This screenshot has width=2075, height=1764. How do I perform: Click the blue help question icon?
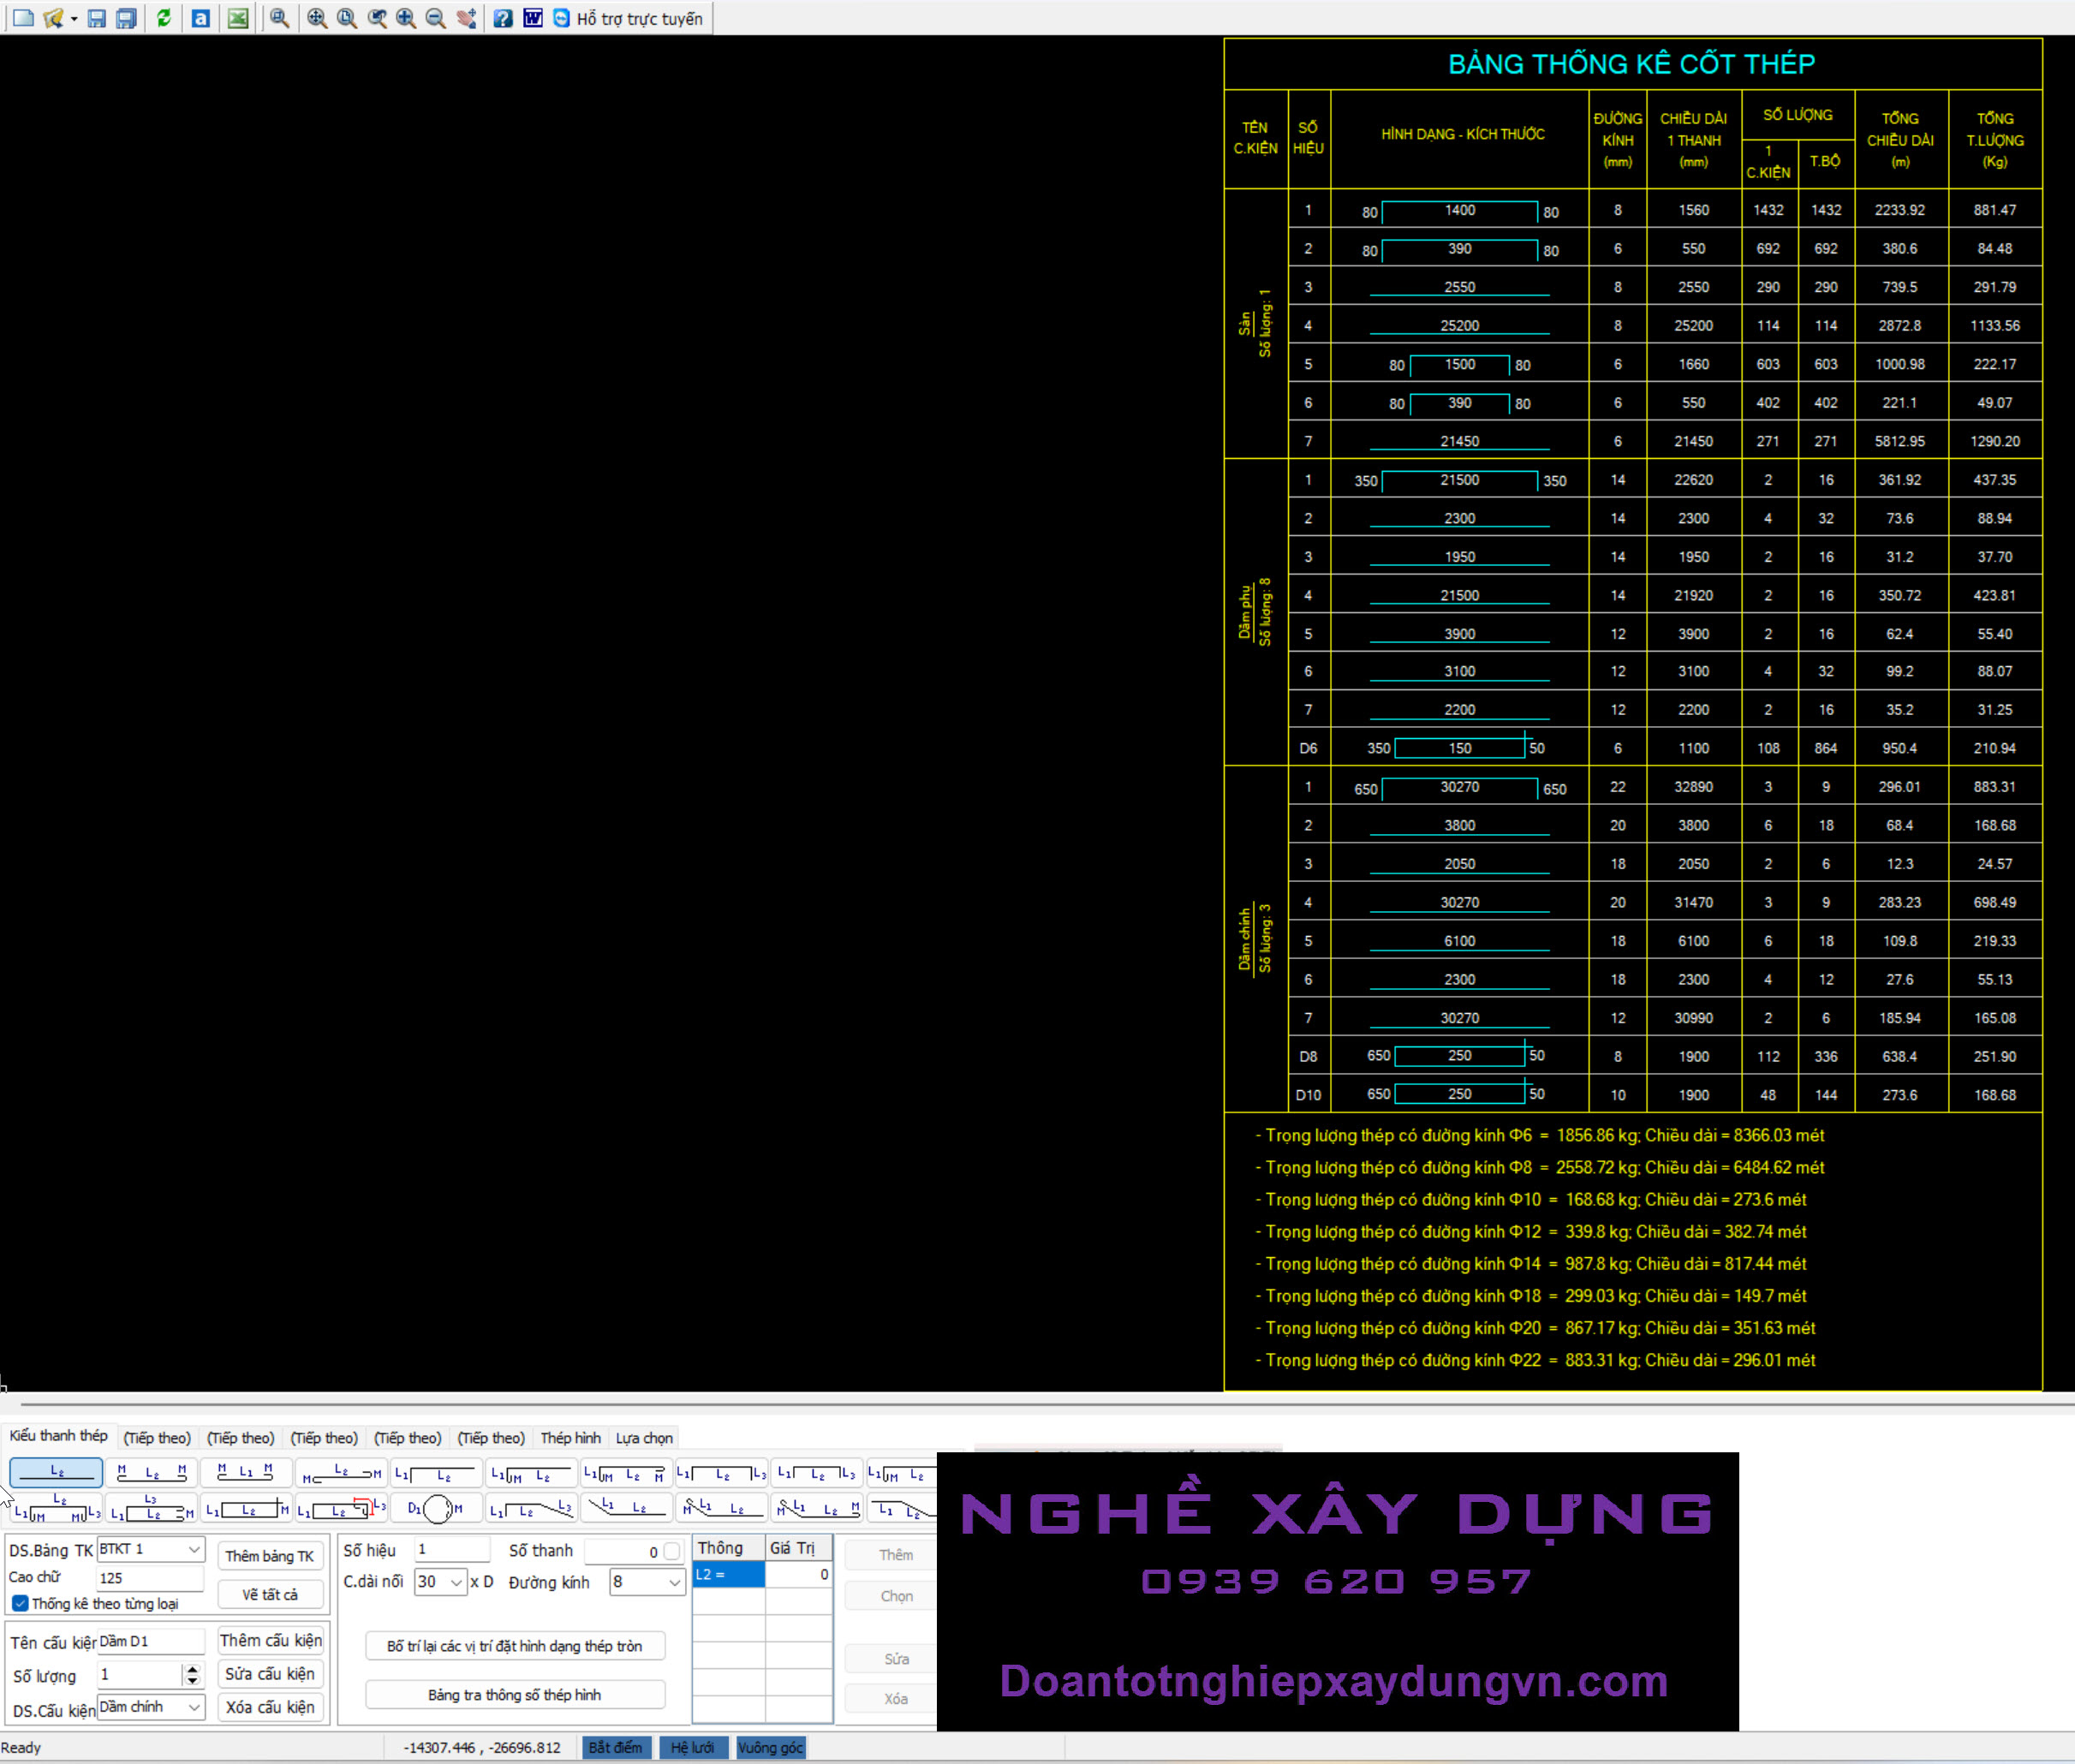tap(503, 18)
